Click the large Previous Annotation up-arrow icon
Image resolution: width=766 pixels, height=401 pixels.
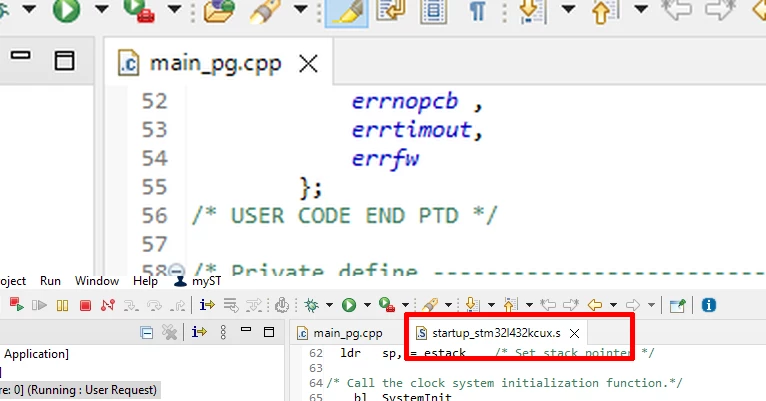[x=606, y=11]
